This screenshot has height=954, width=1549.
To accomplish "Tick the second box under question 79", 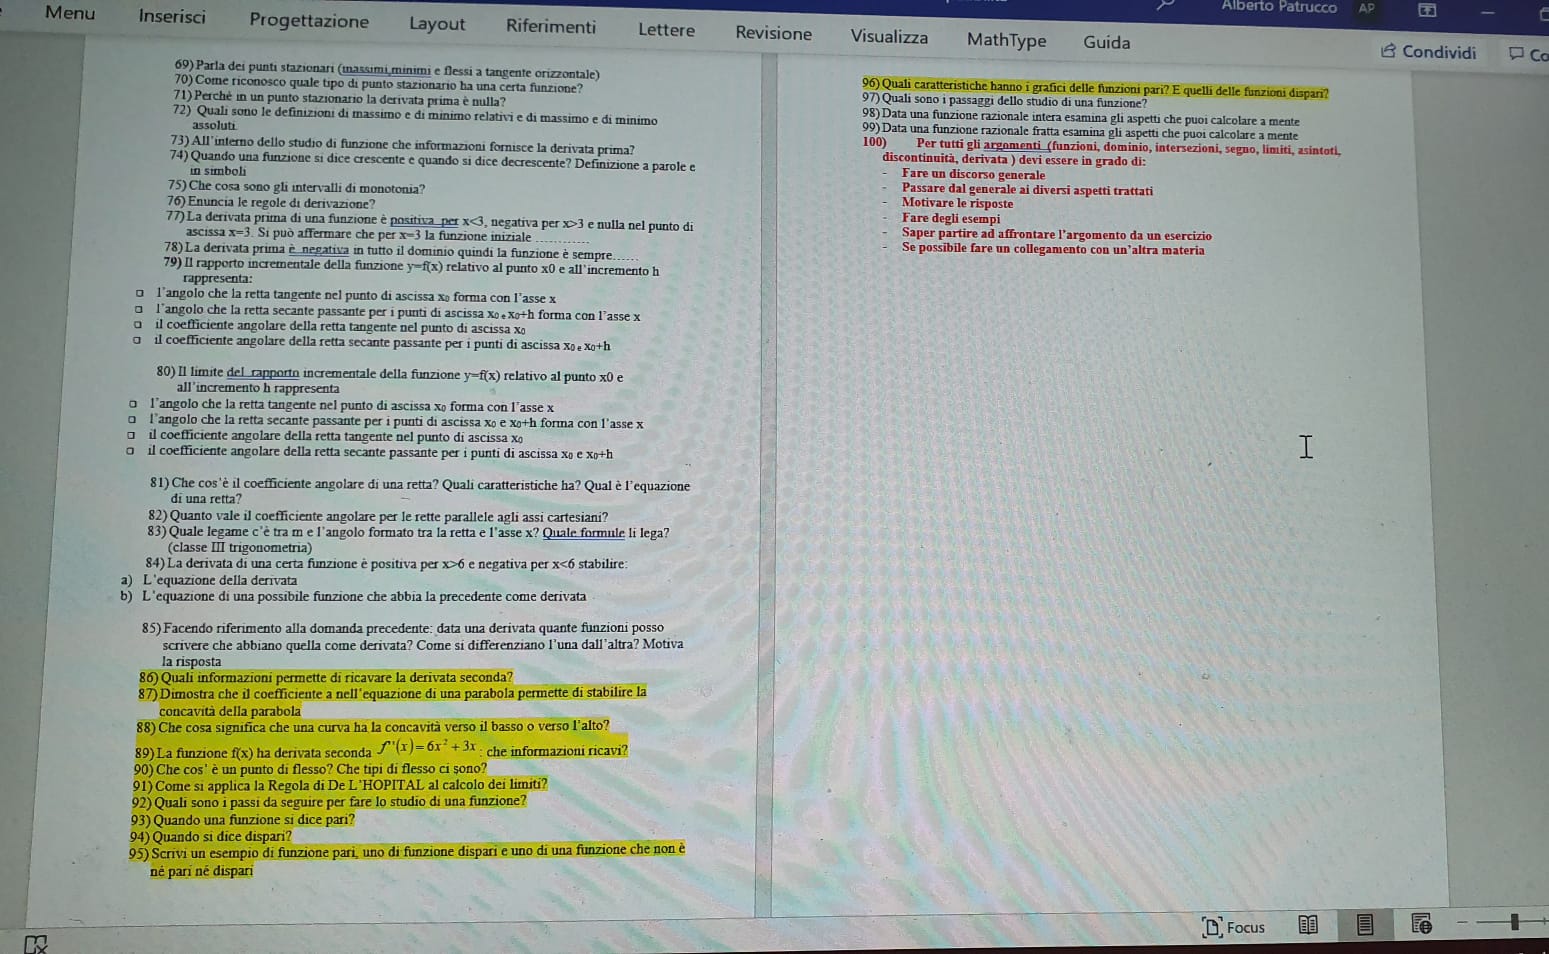I will 138,310.
